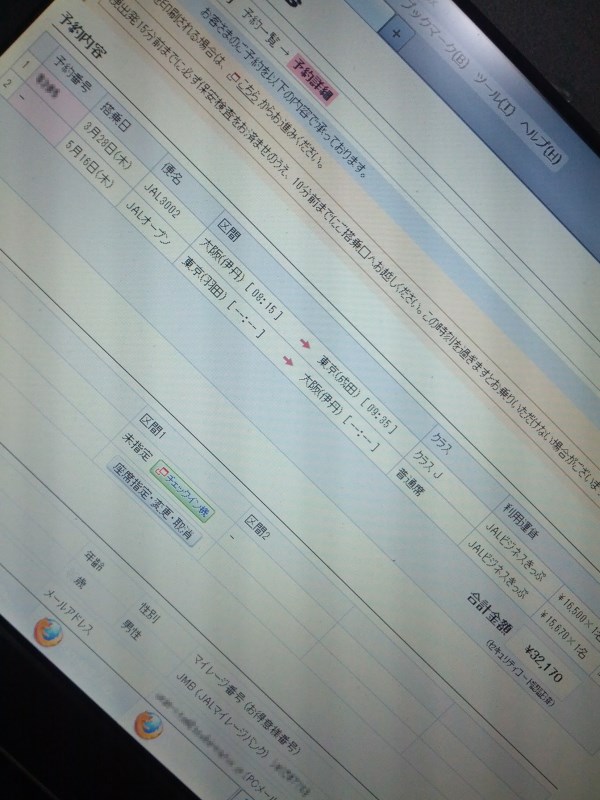The height and width of the screenshot is (800, 600).
Task: Open a new tab with the plus button
Action: coord(396,34)
